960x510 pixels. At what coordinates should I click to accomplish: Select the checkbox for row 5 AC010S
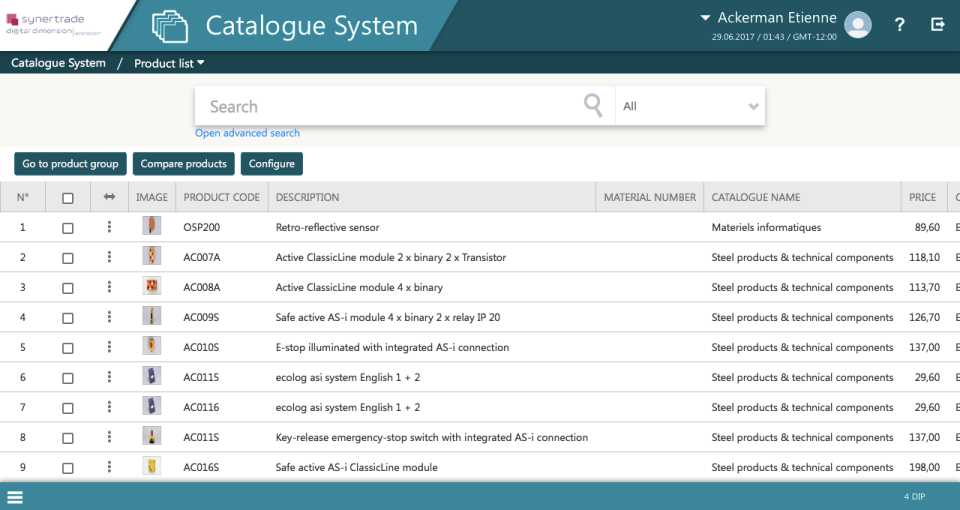point(68,348)
